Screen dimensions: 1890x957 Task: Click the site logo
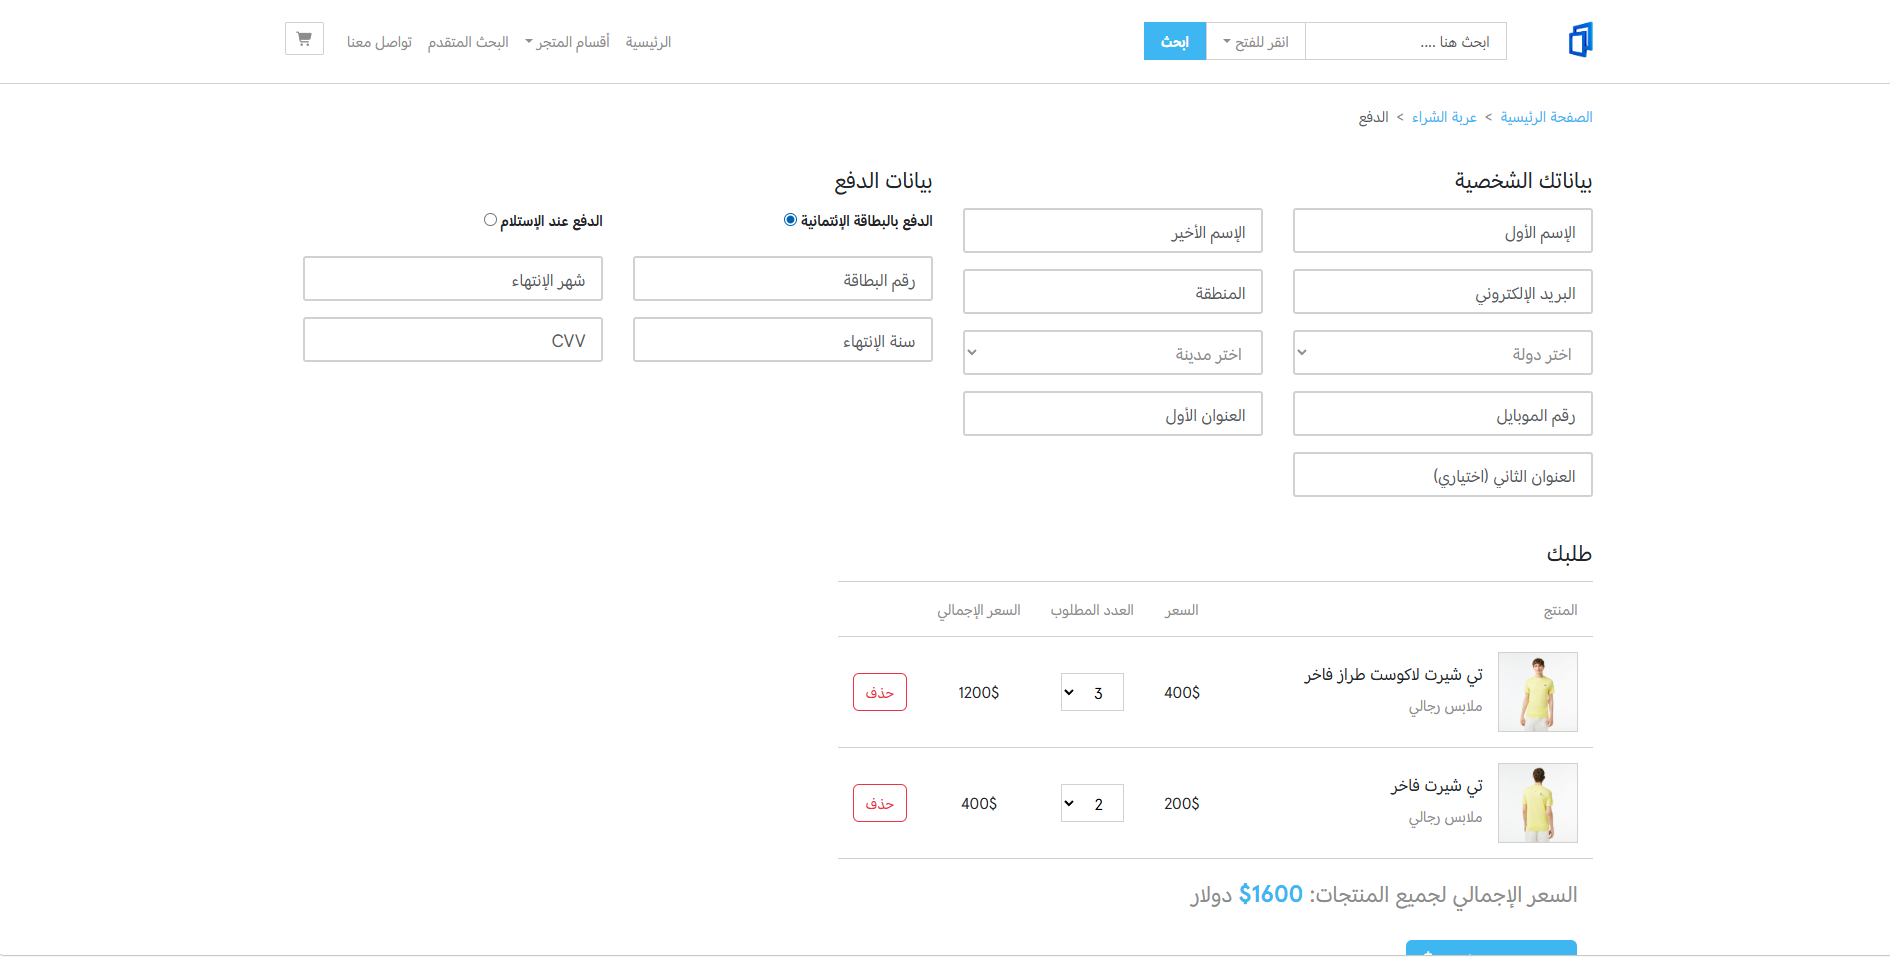click(x=1580, y=39)
